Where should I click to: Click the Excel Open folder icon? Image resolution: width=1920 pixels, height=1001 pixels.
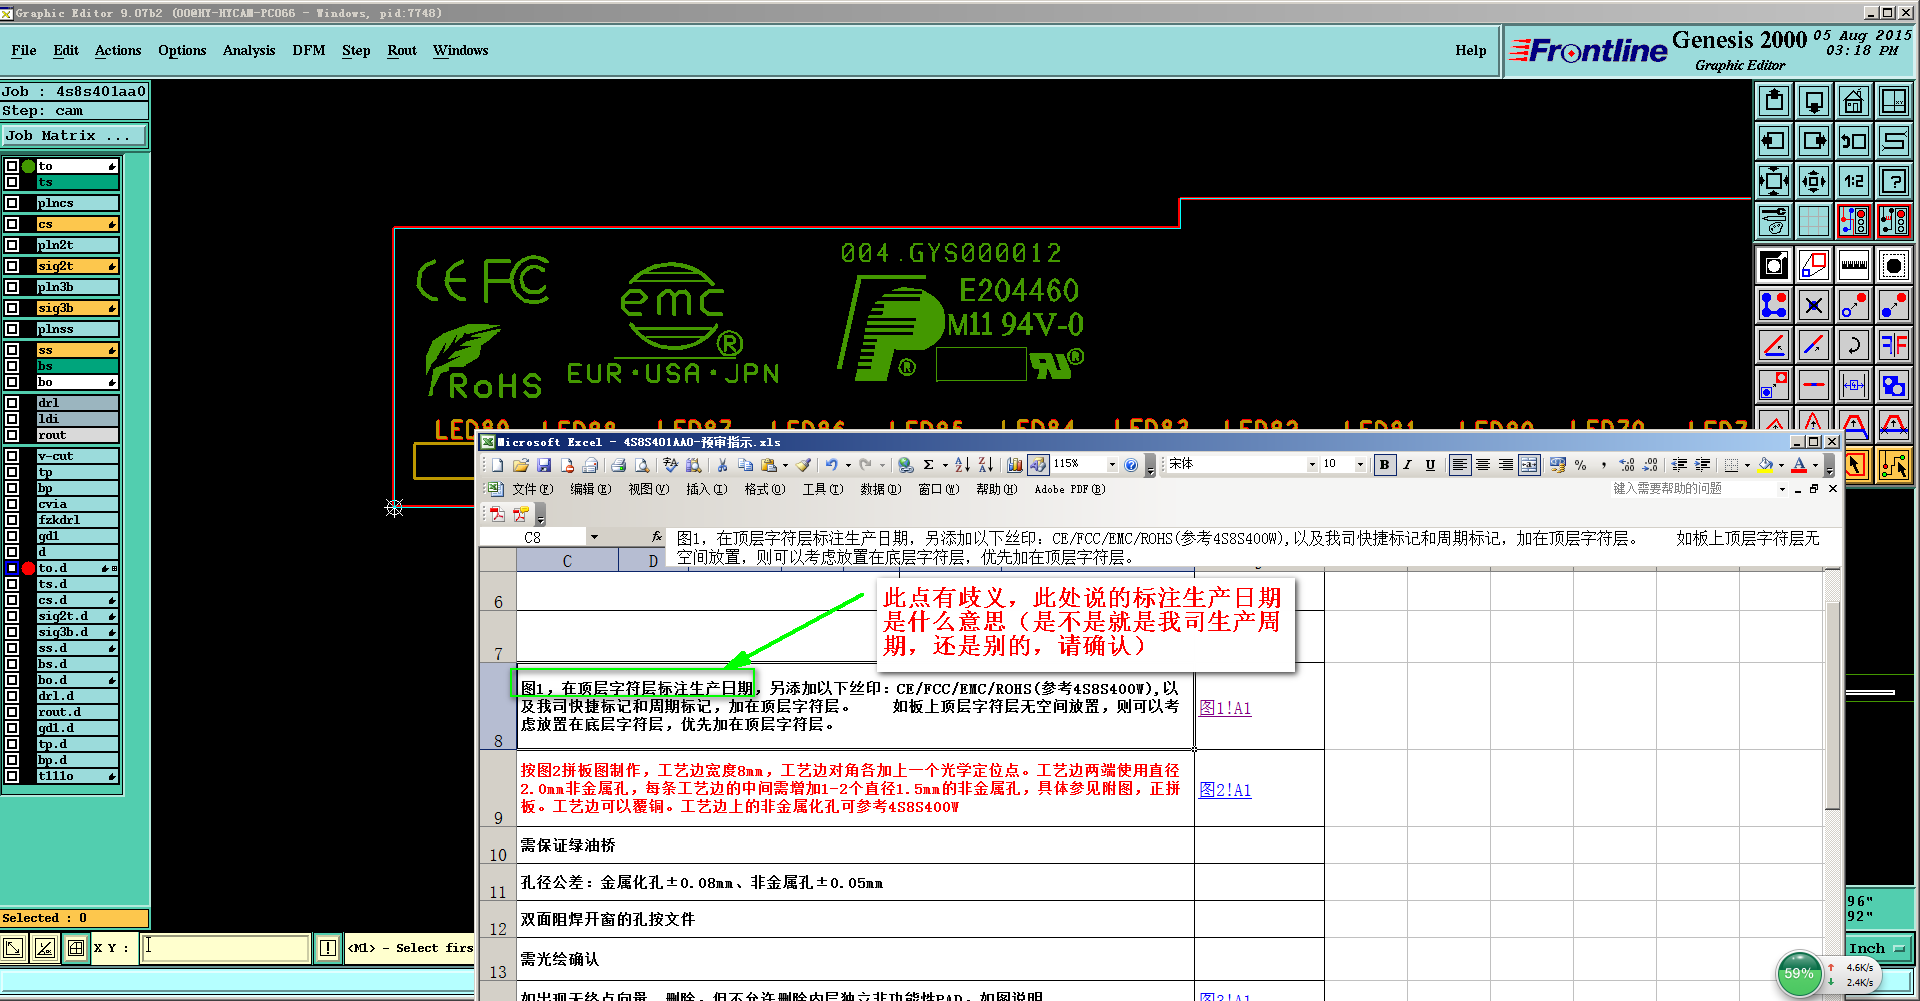(520, 465)
